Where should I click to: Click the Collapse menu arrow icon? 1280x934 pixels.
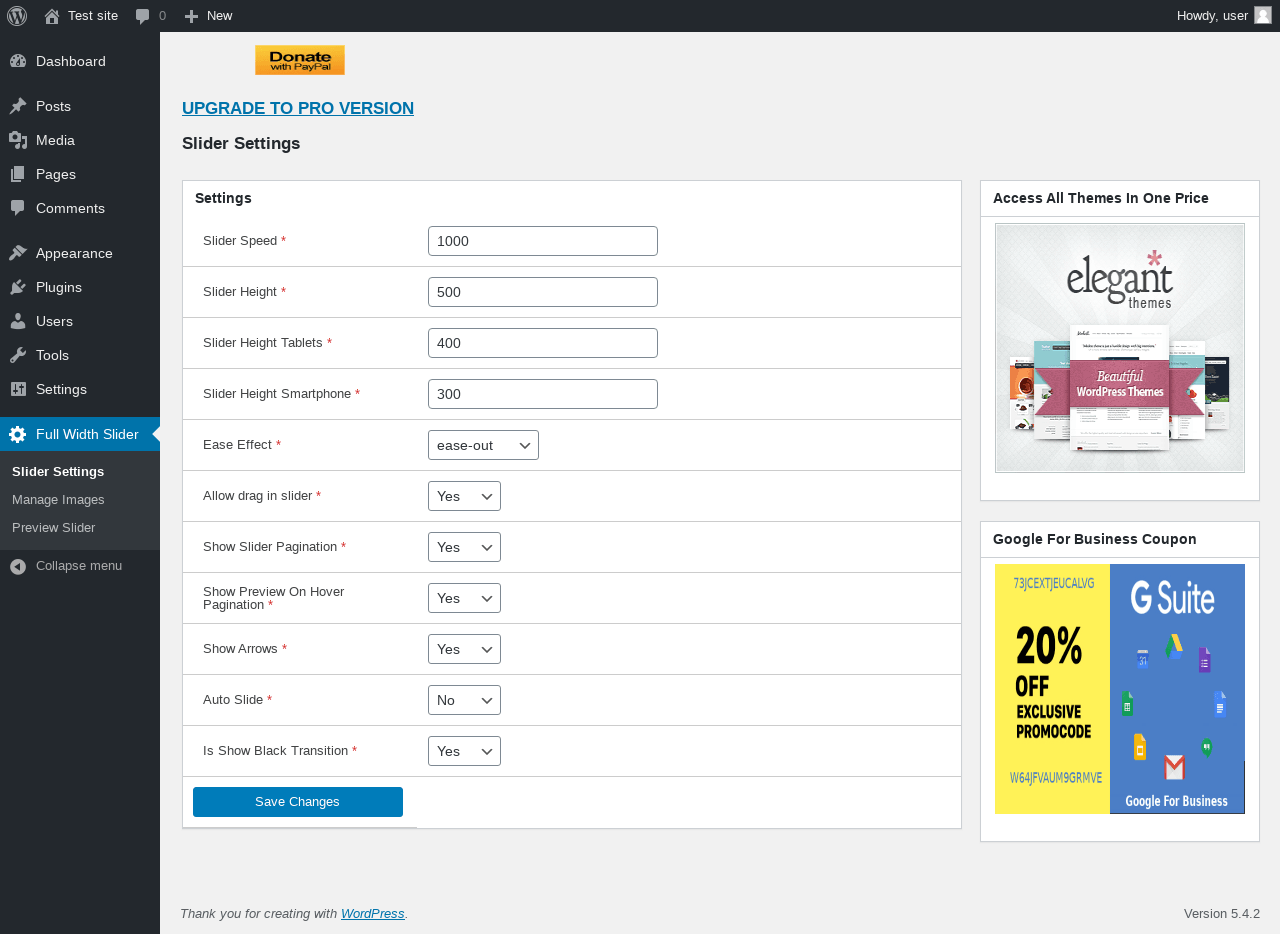click(x=18, y=566)
